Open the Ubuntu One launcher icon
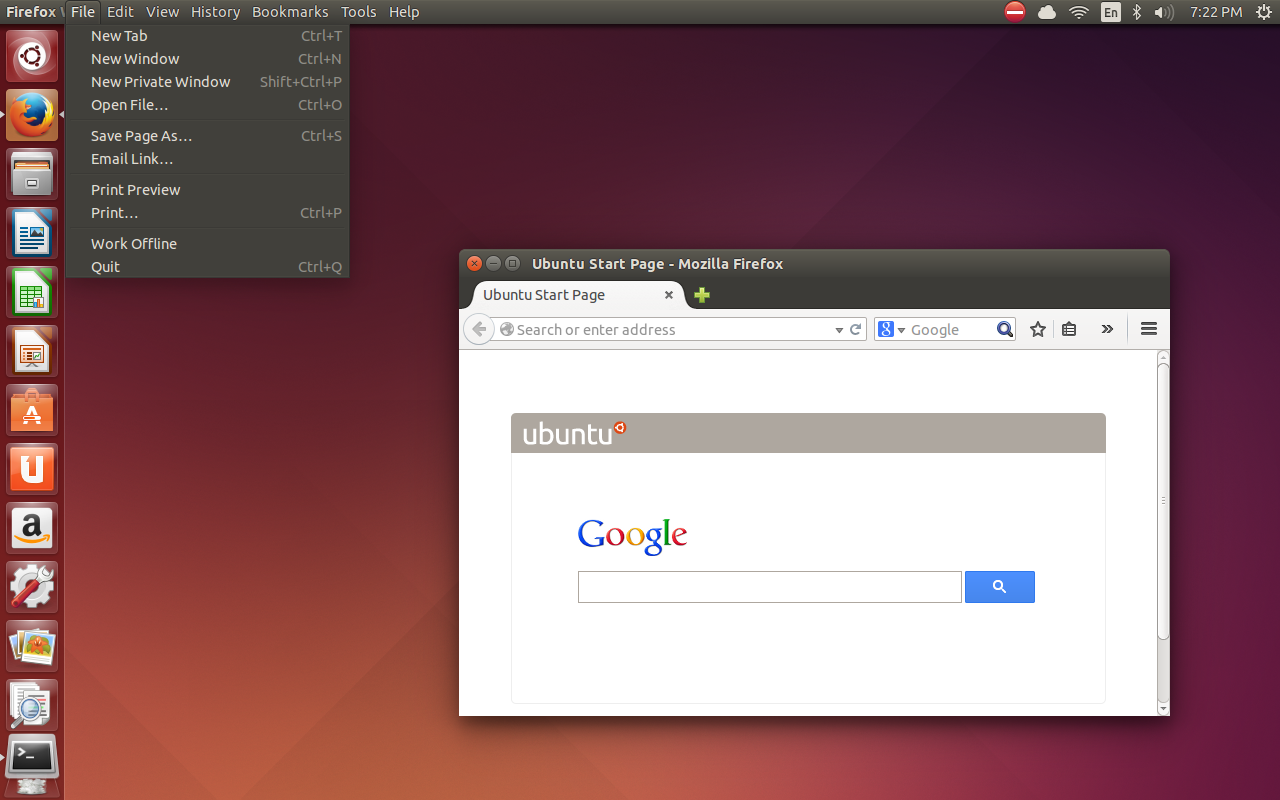Viewport: 1280px width, 800px height. (32, 469)
